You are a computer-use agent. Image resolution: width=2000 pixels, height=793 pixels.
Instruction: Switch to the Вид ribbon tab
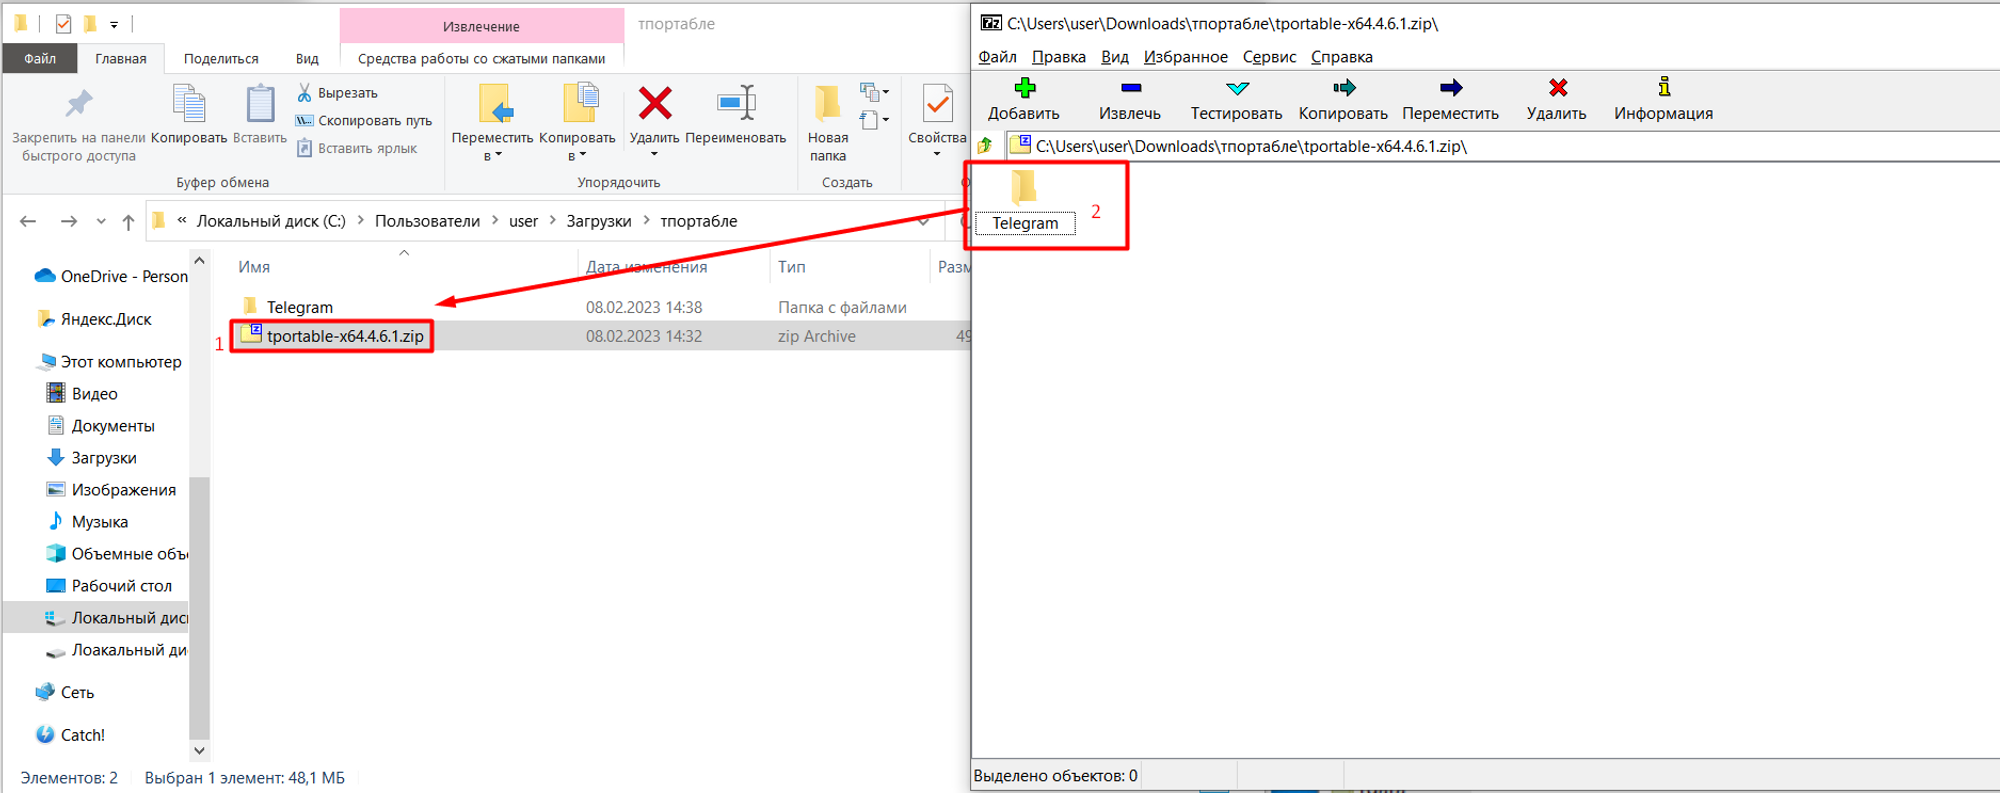[x=307, y=59]
